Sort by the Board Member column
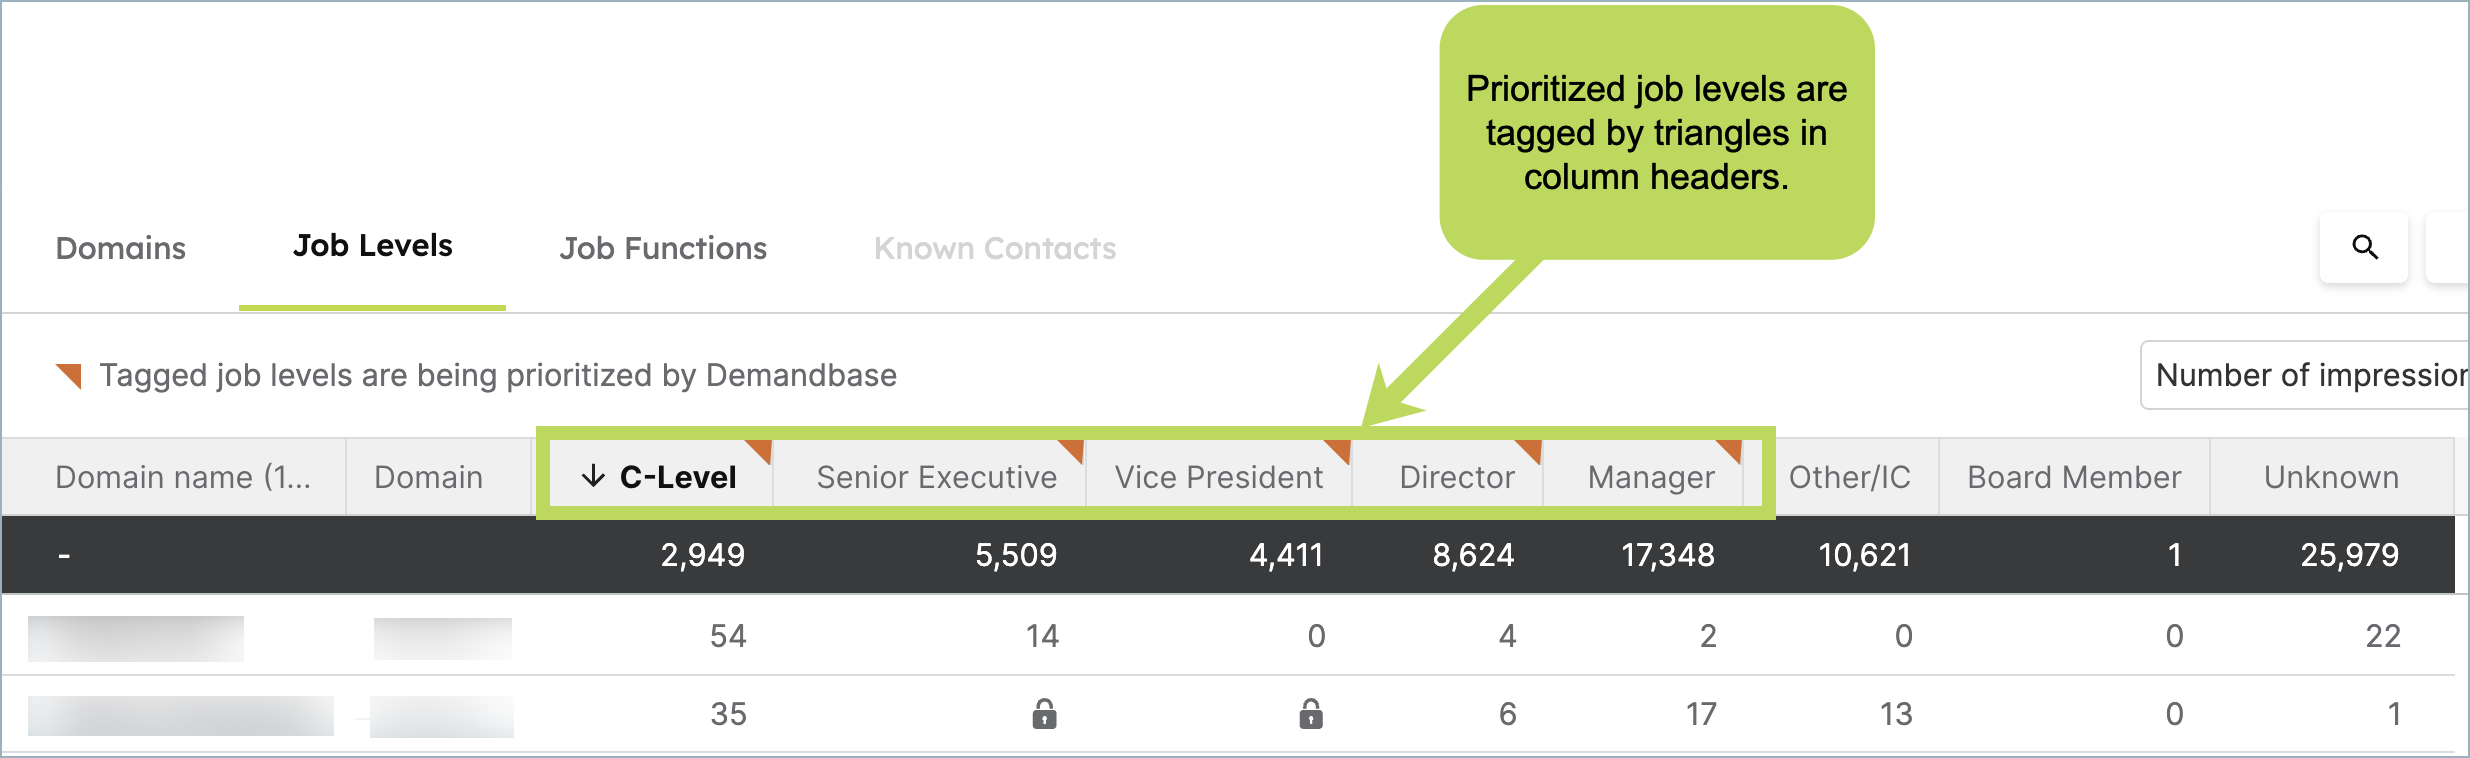Screen dimensions: 2470x758 [x=2074, y=477]
